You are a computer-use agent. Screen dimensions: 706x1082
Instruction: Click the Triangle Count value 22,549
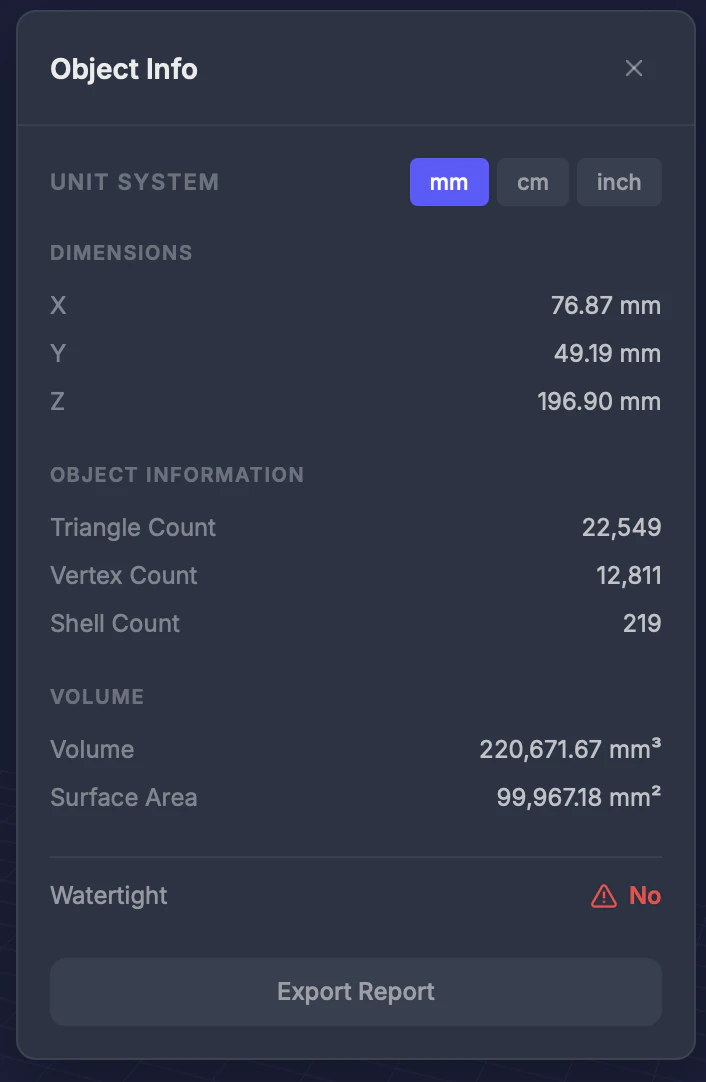tap(621, 527)
